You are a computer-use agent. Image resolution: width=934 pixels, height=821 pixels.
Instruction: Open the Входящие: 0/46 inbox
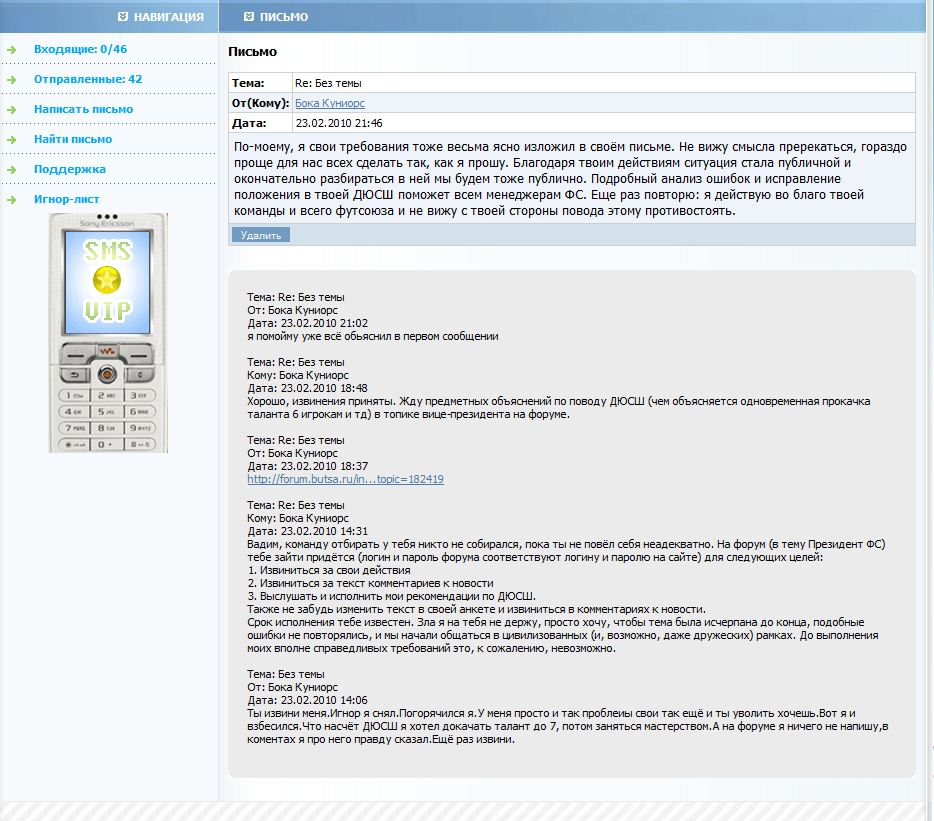[x=80, y=49]
